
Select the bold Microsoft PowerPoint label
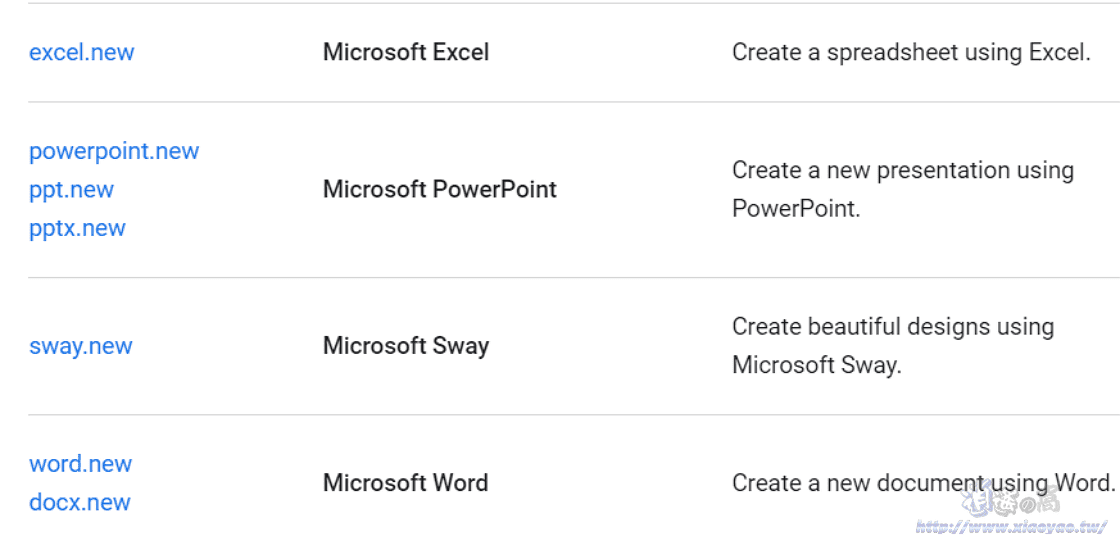click(440, 189)
